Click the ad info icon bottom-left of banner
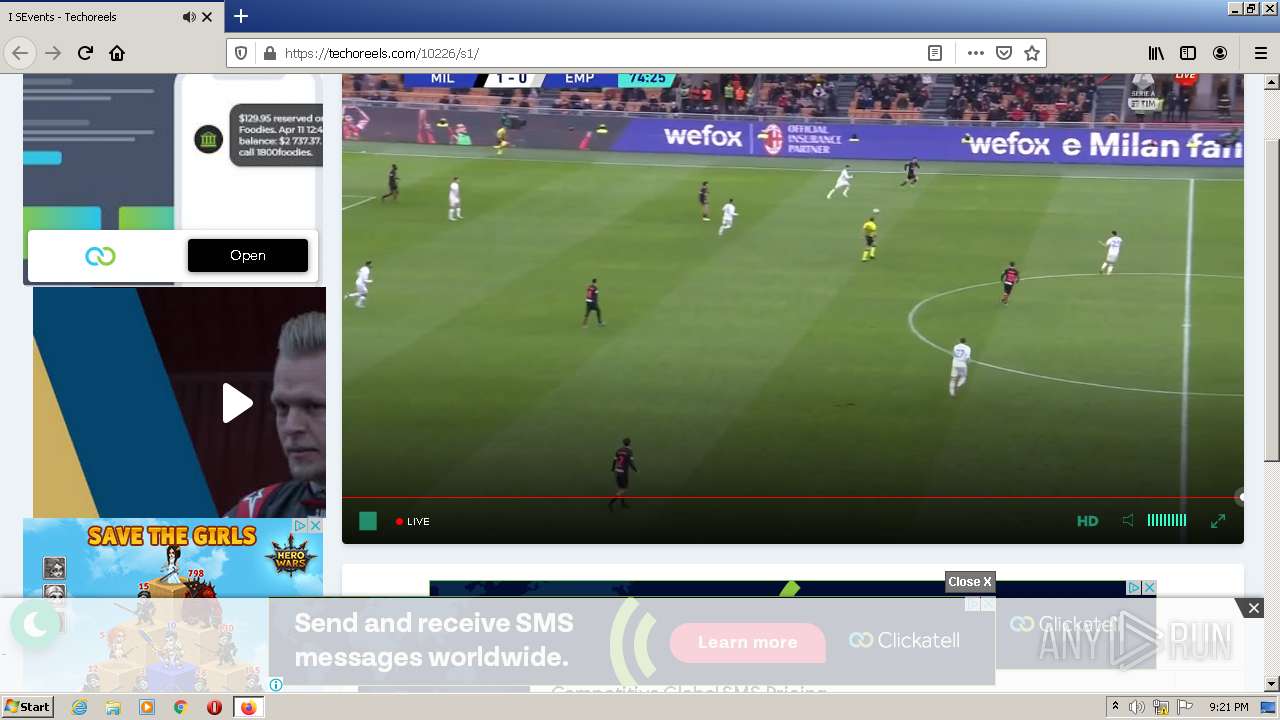Viewport: 1280px width, 720px height. tap(276, 685)
